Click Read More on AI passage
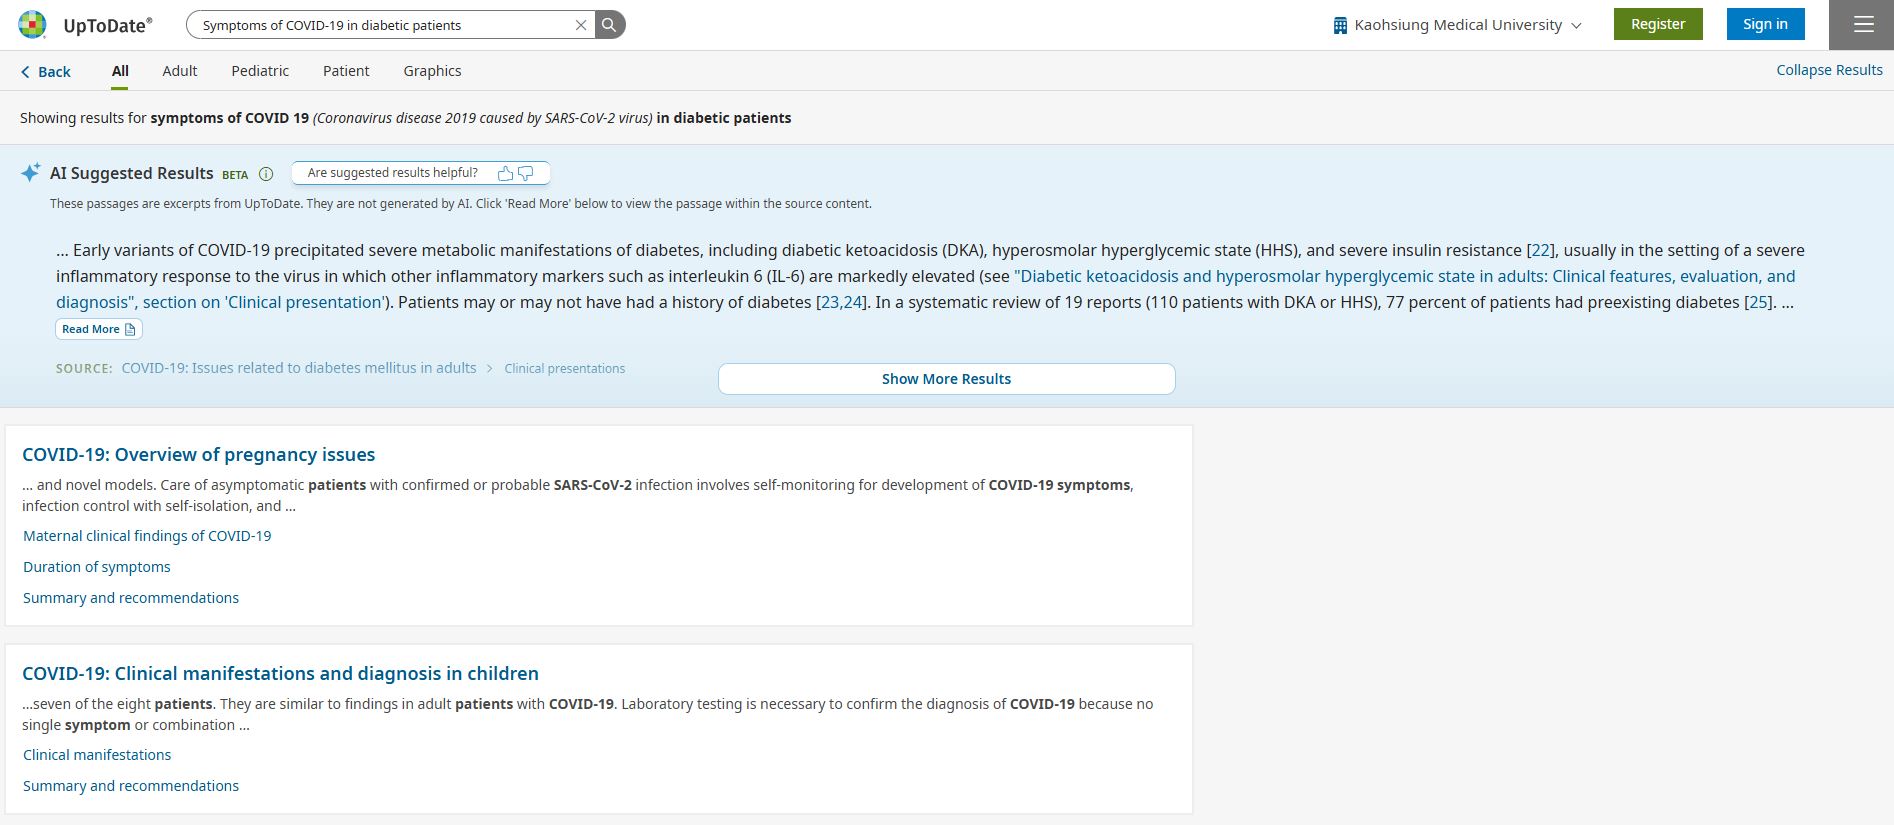This screenshot has width=1894, height=825. pyautogui.click(x=98, y=329)
